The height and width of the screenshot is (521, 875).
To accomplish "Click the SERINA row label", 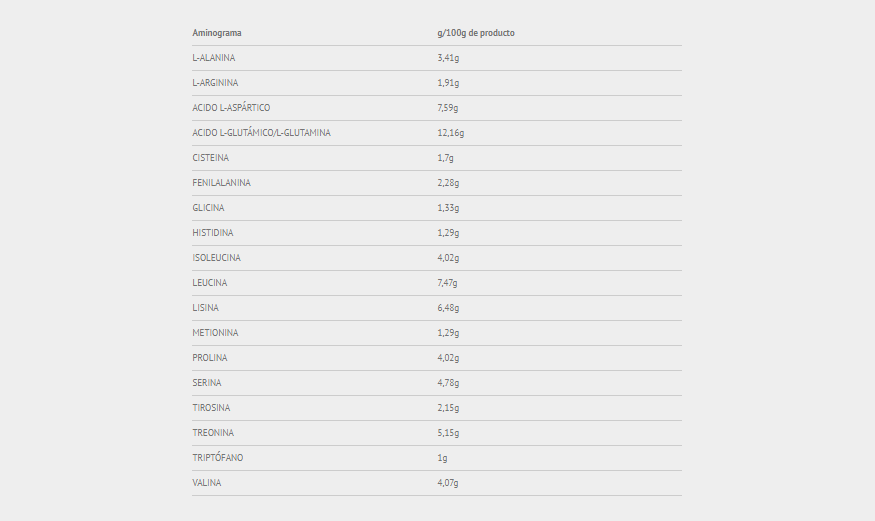I will (207, 383).
